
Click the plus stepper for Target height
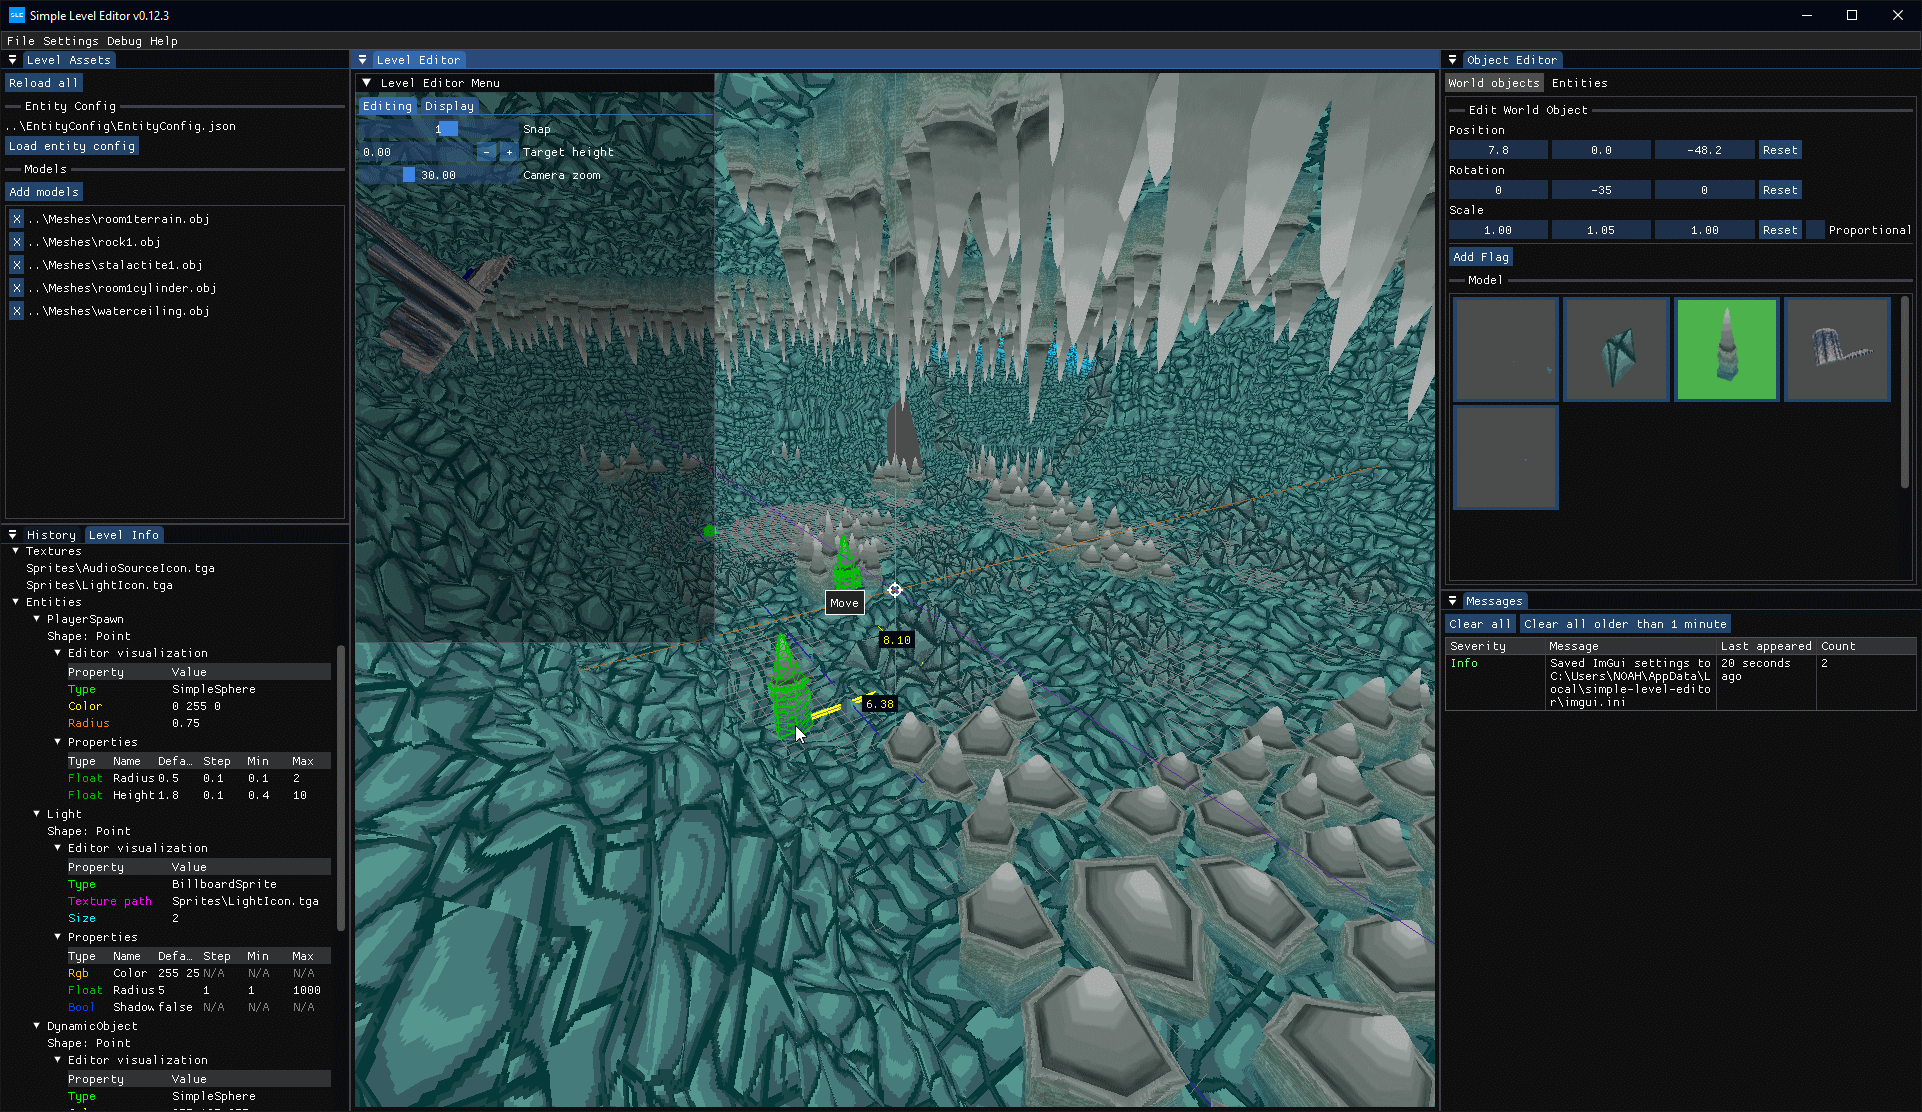tap(509, 152)
